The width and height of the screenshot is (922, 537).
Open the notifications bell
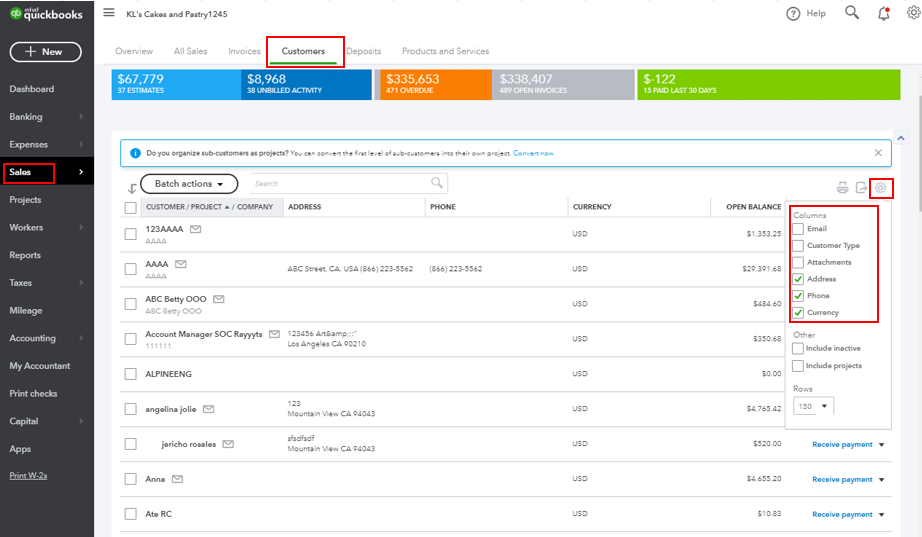click(883, 13)
